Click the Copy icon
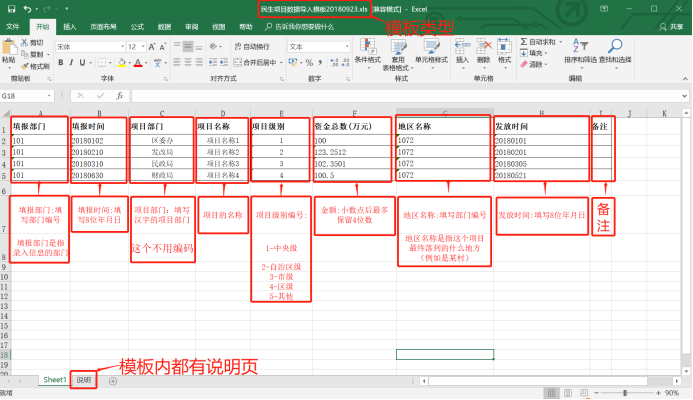Image resolution: width=693 pixels, height=400 pixels. [x=25, y=54]
